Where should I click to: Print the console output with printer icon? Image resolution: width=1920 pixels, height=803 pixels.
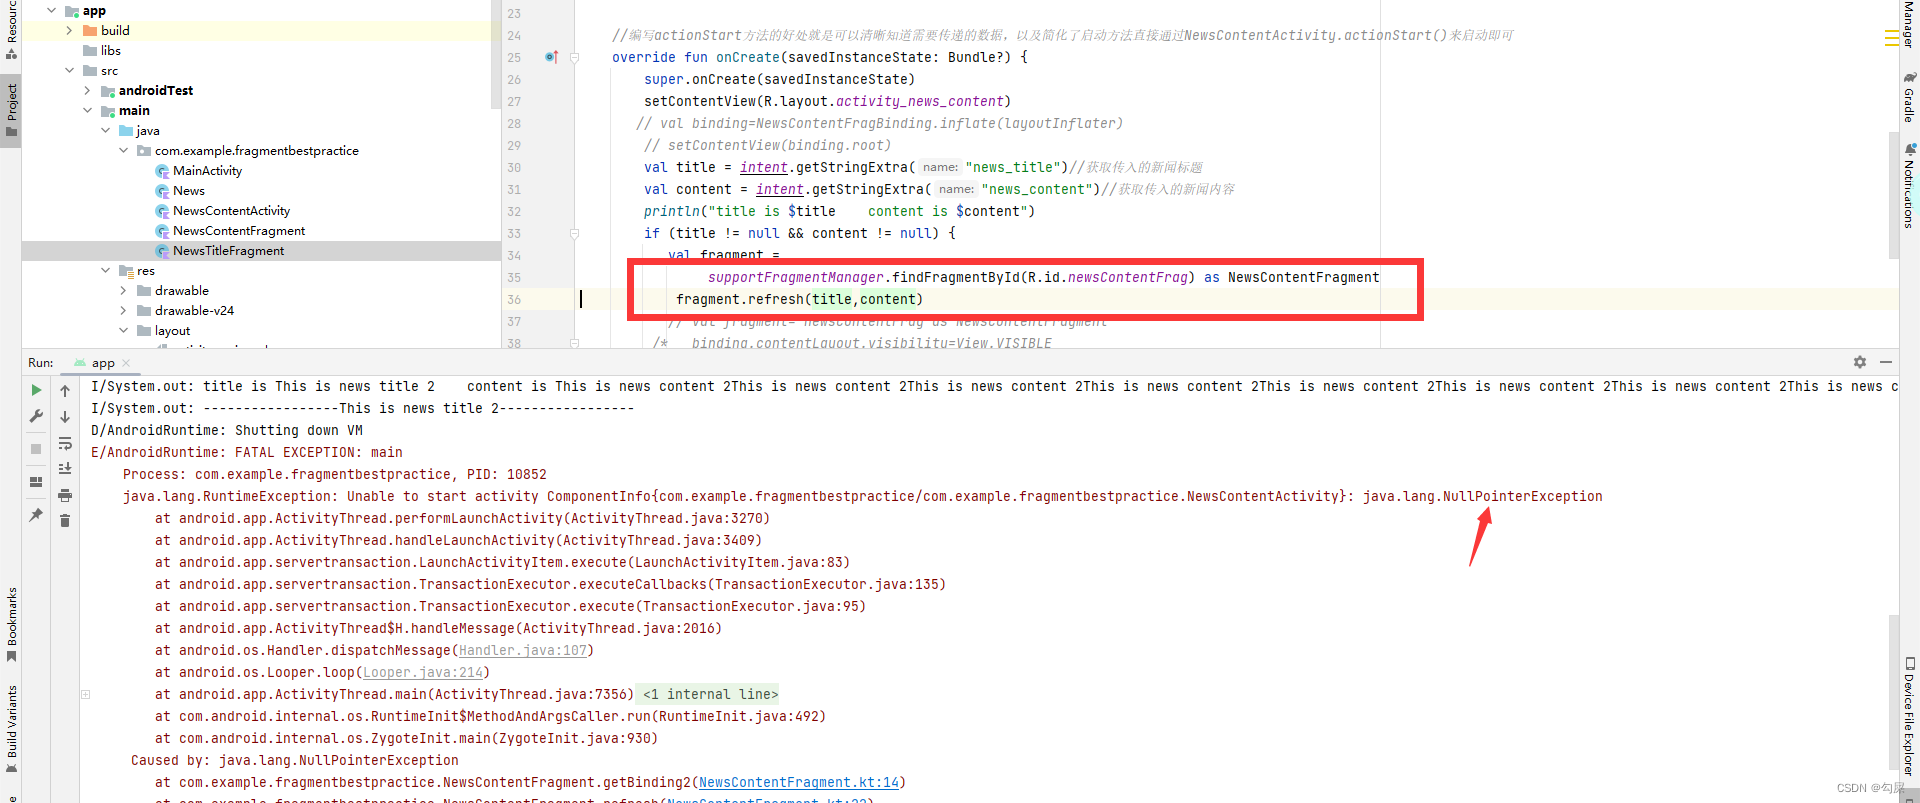coord(65,495)
